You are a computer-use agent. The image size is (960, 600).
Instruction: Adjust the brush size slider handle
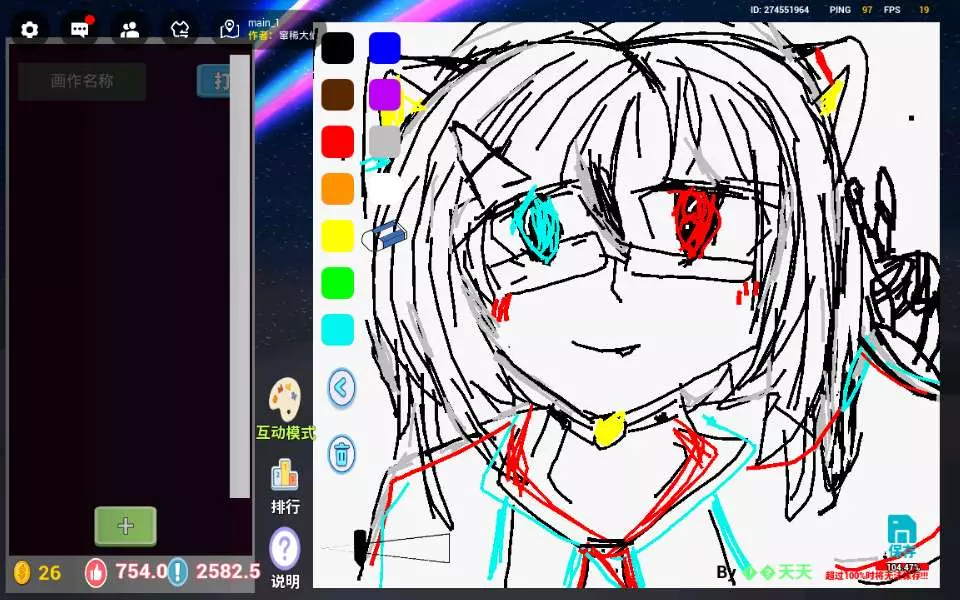pyautogui.click(x=360, y=547)
